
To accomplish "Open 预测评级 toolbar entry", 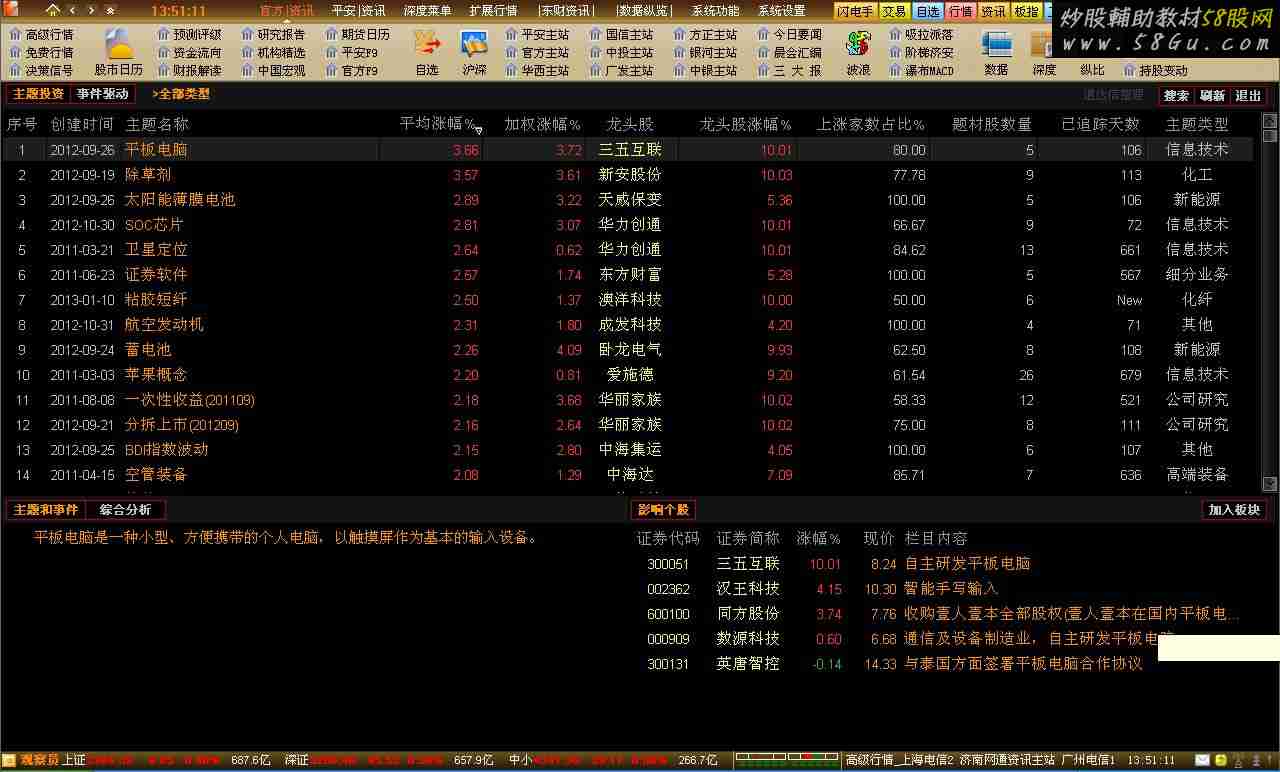I will [x=190, y=34].
